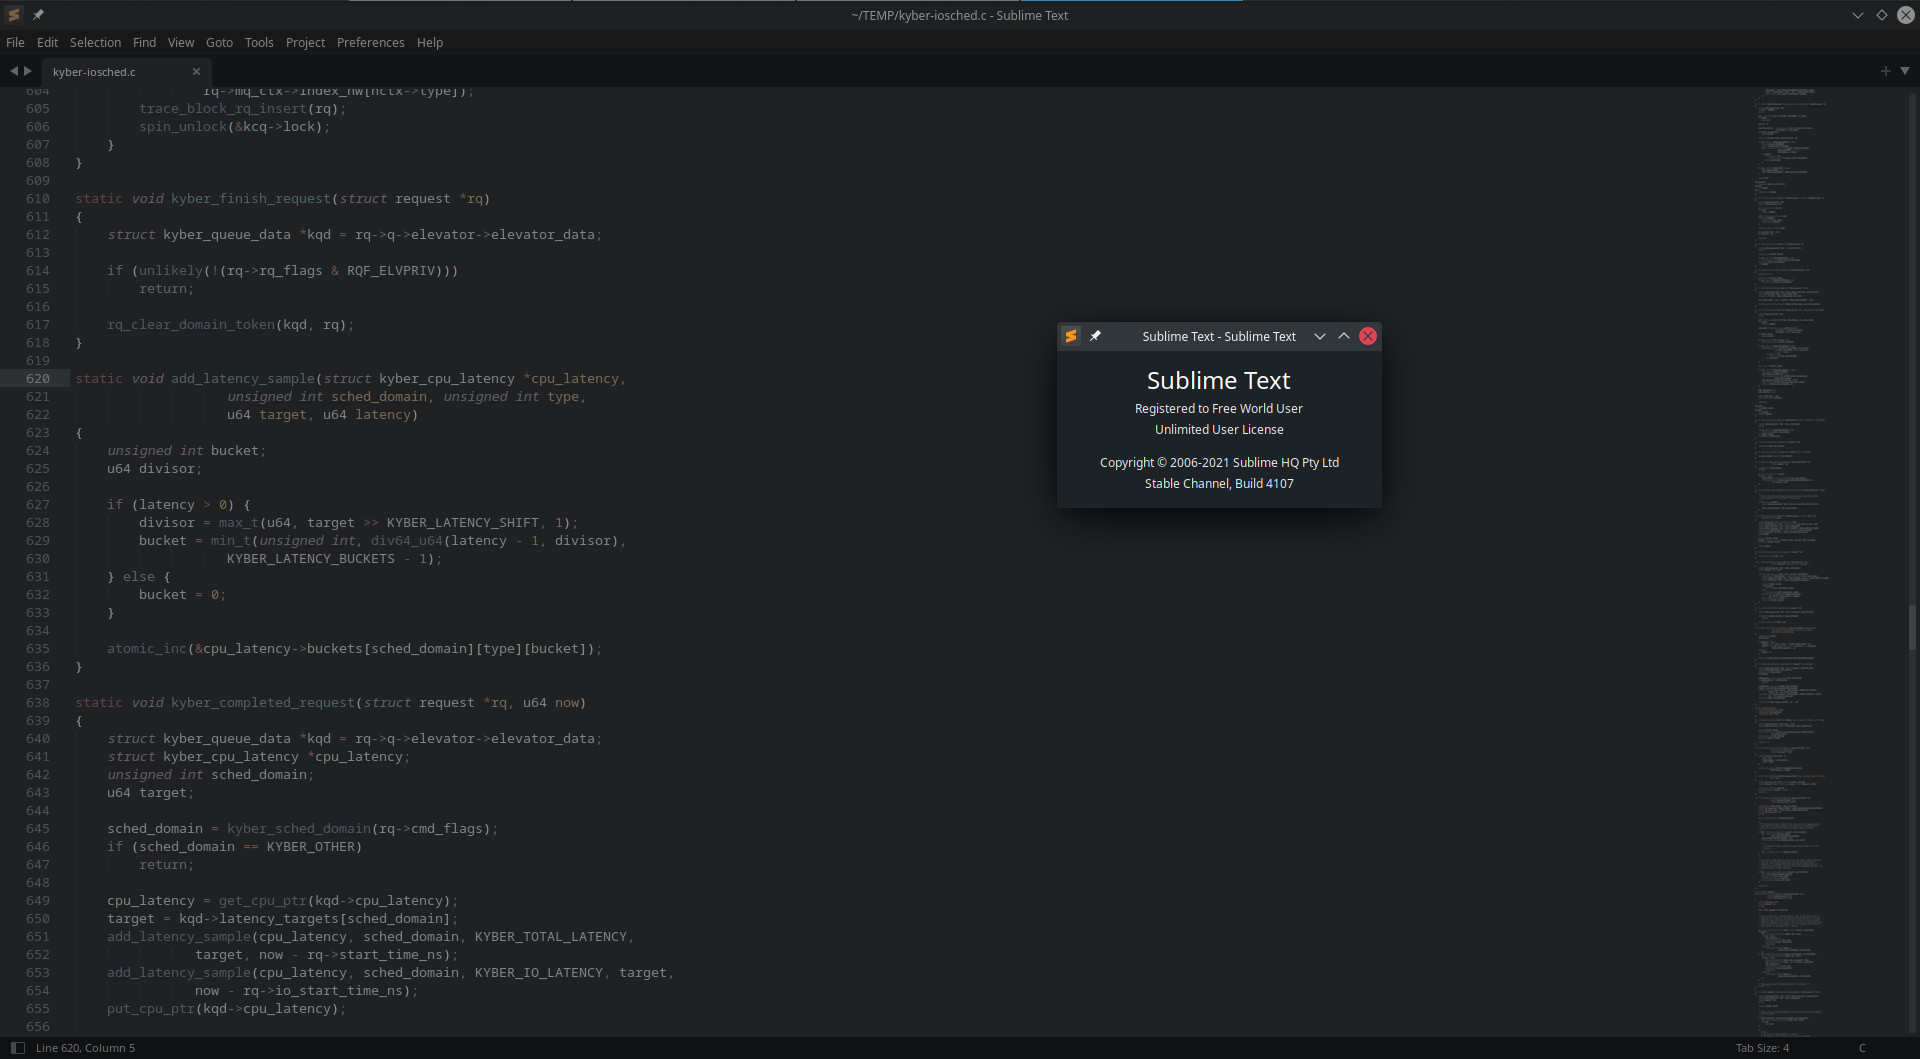Viewport: 1920px width, 1059px height.
Task: Click rq_clear_domain_token call
Action: tap(191, 325)
